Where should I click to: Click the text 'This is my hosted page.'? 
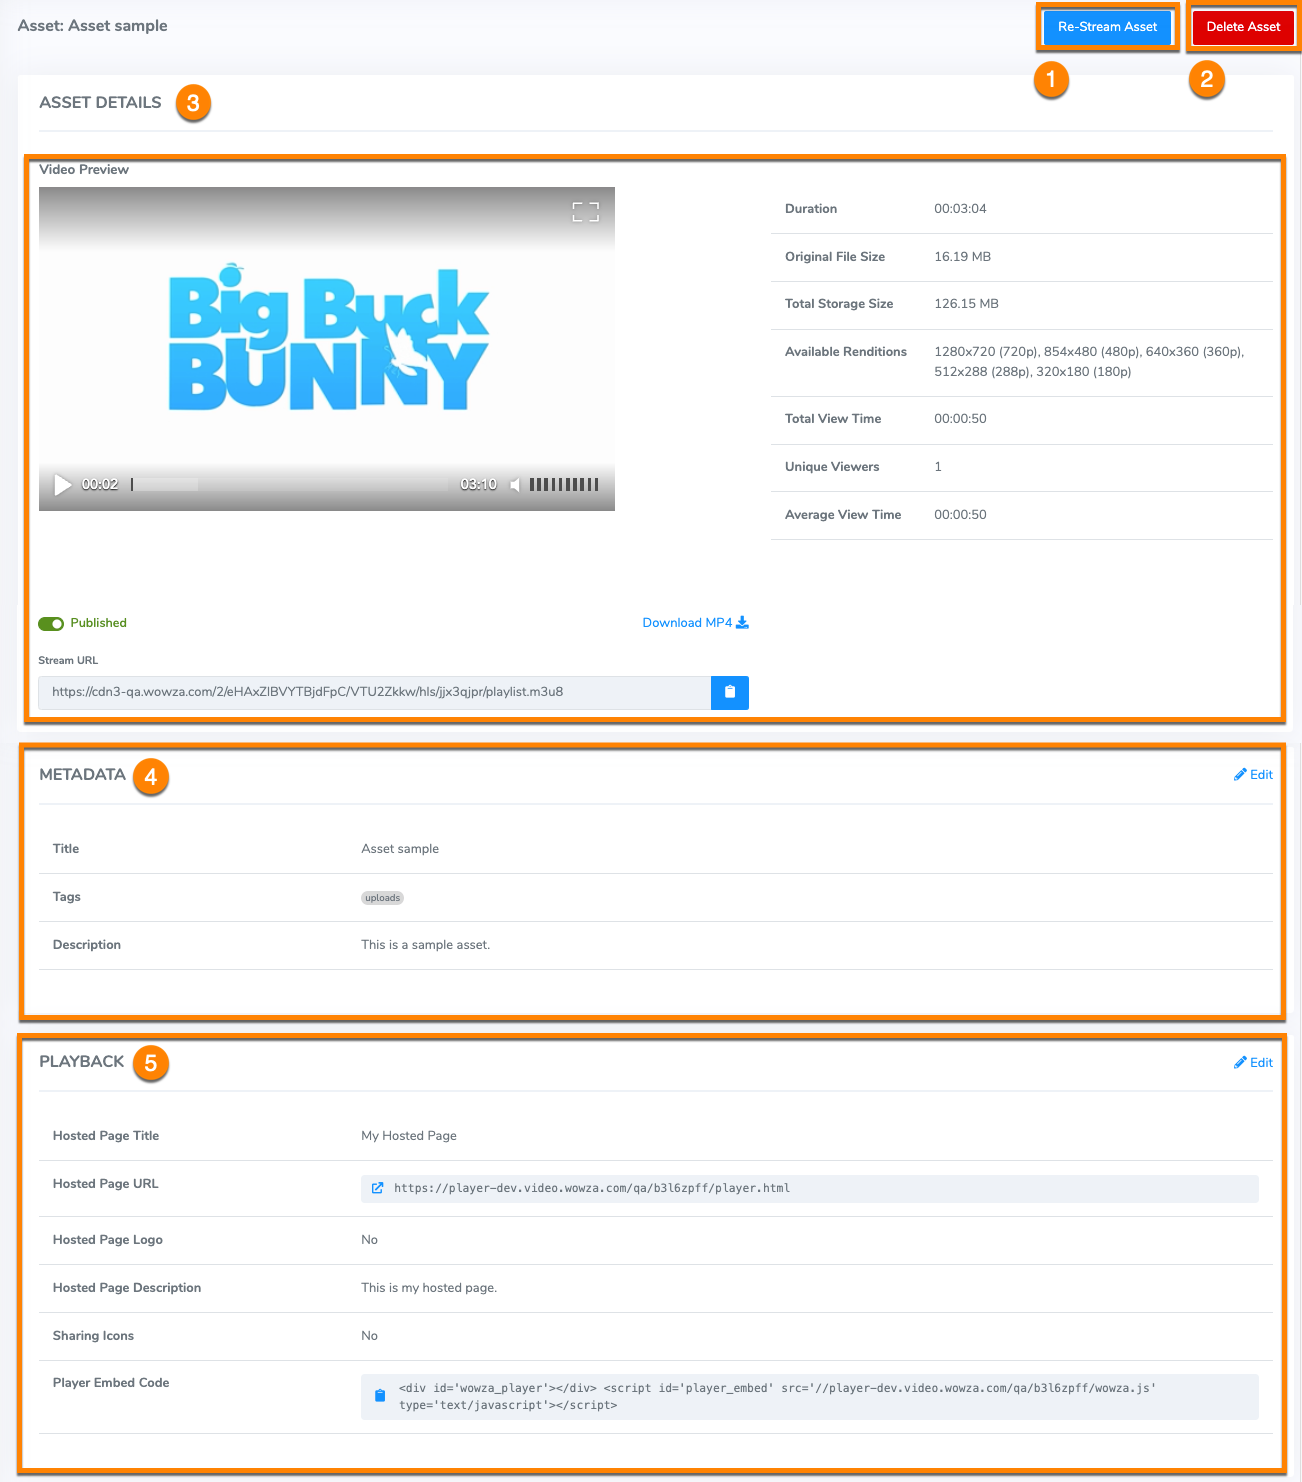[429, 1288]
